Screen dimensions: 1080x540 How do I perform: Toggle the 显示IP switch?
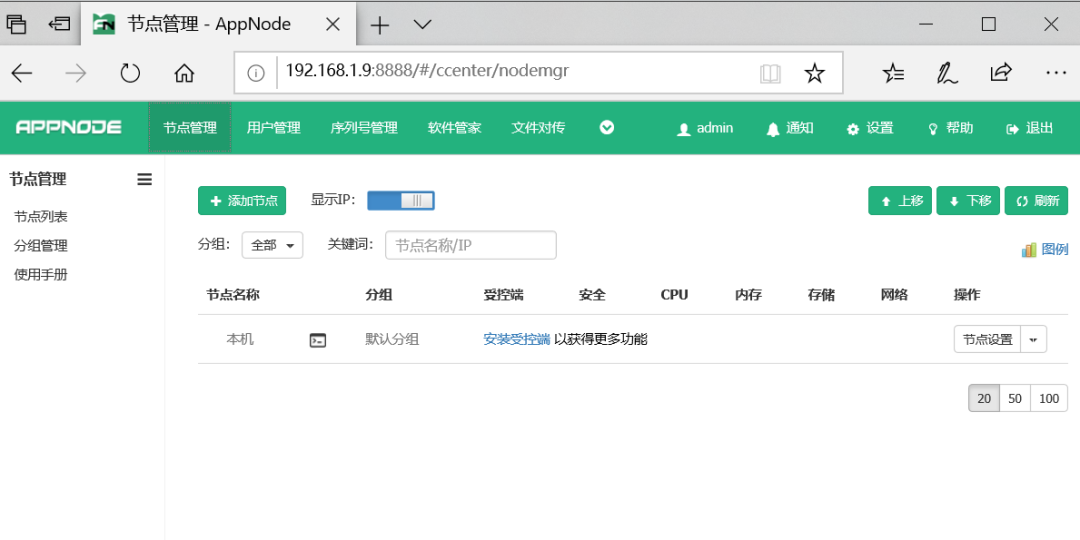401,200
